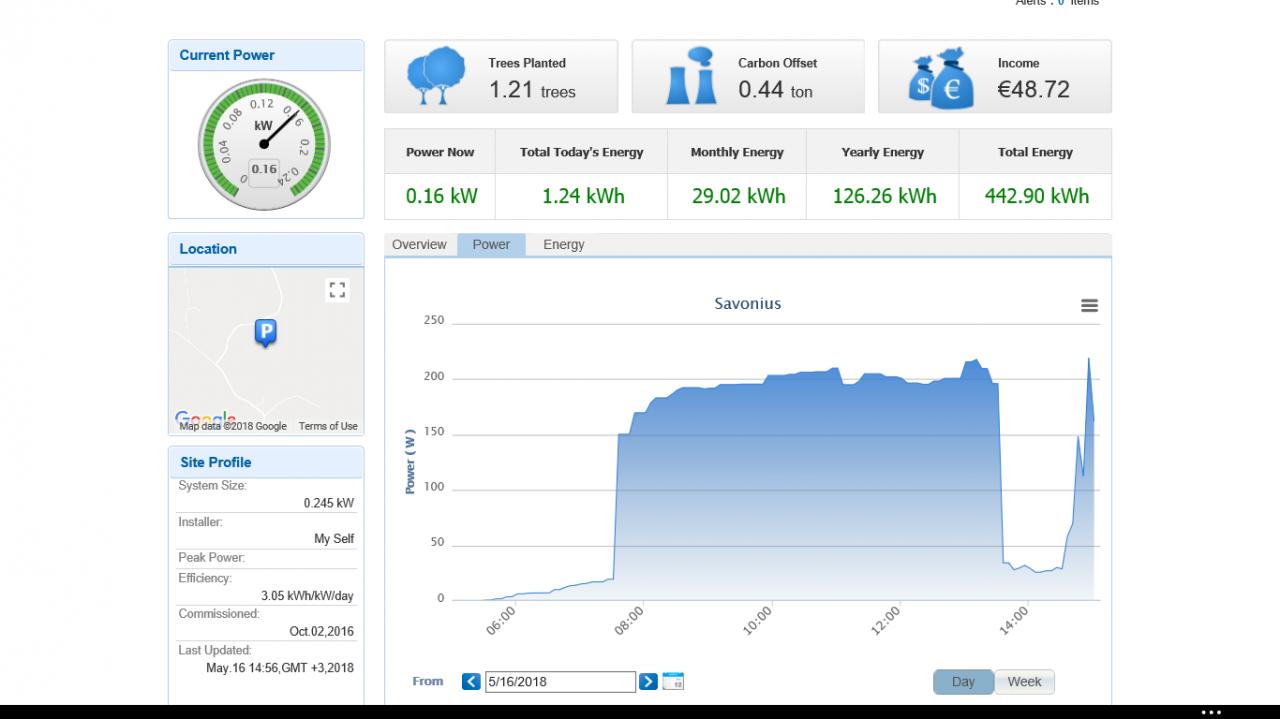Switch to the Overview tab
This screenshot has width=1280, height=719.
(419, 245)
